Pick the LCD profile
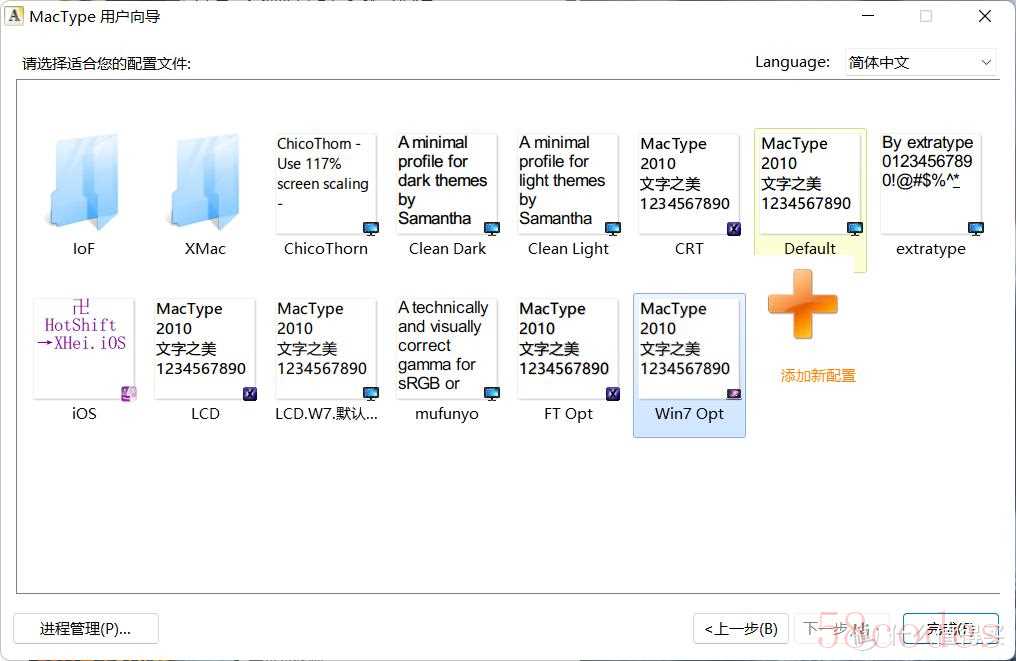1016x661 pixels. tap(205, 350)
